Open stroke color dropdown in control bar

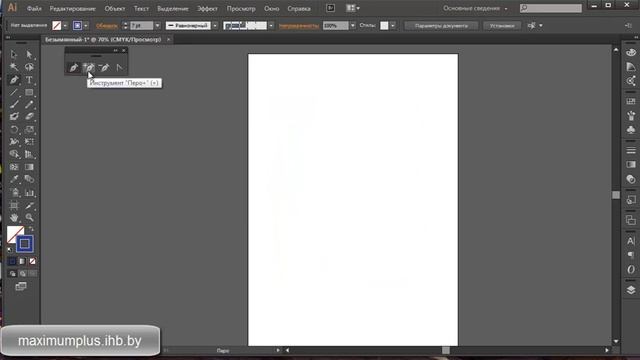click(x=86, y=26)
